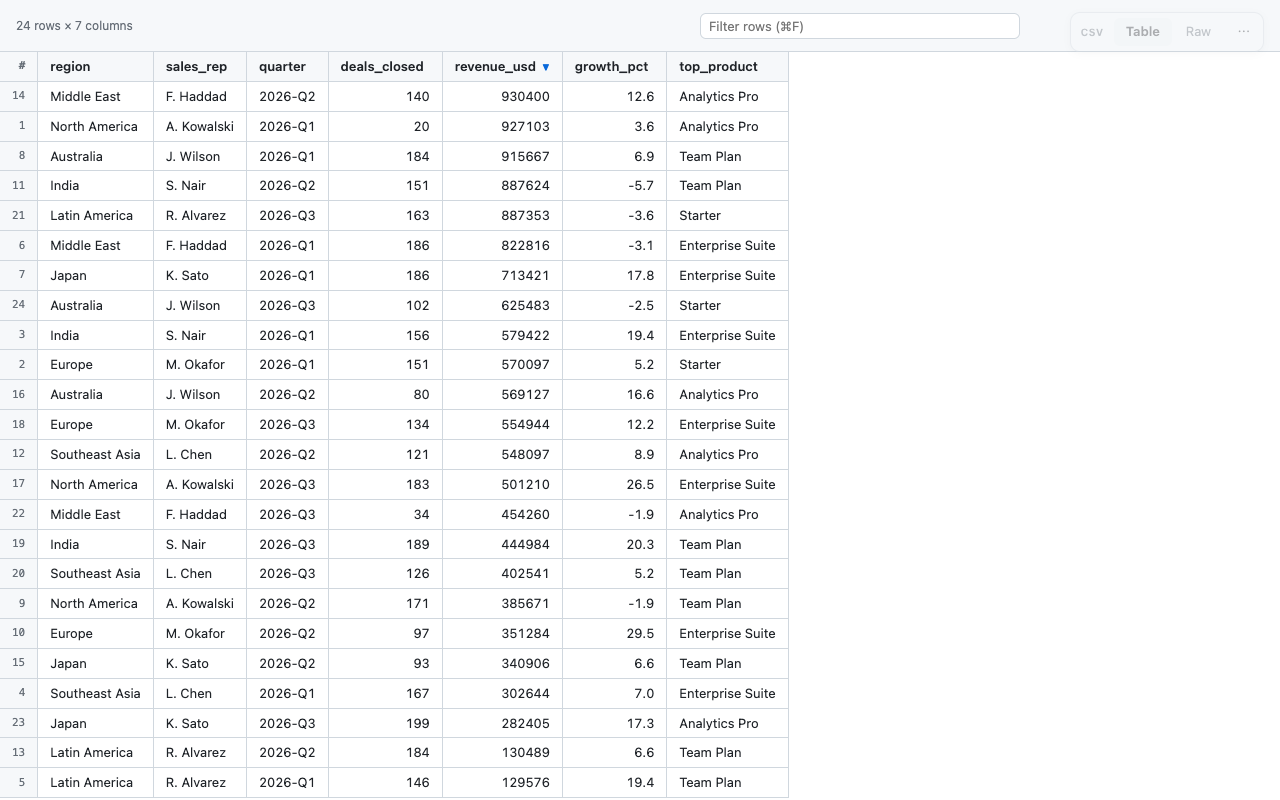Select the revenue cell 930400
This screenshot has width=1280, height=800.
(502, 97)
